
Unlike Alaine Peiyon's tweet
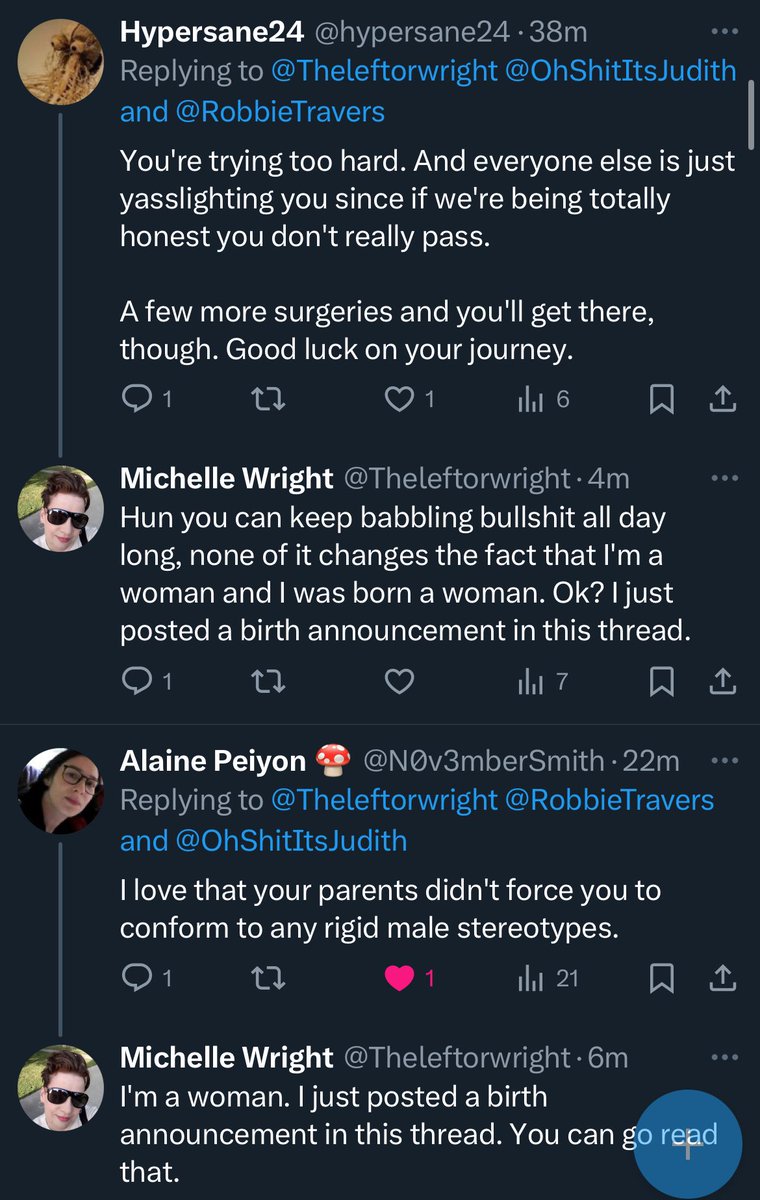tap(400, 979)
